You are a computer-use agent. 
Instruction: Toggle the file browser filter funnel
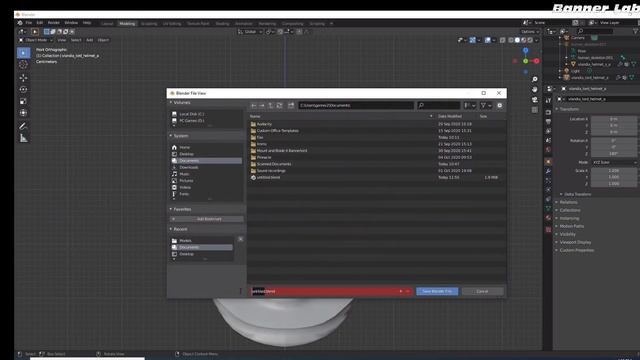pyautogui.click(x=483, y=106)
